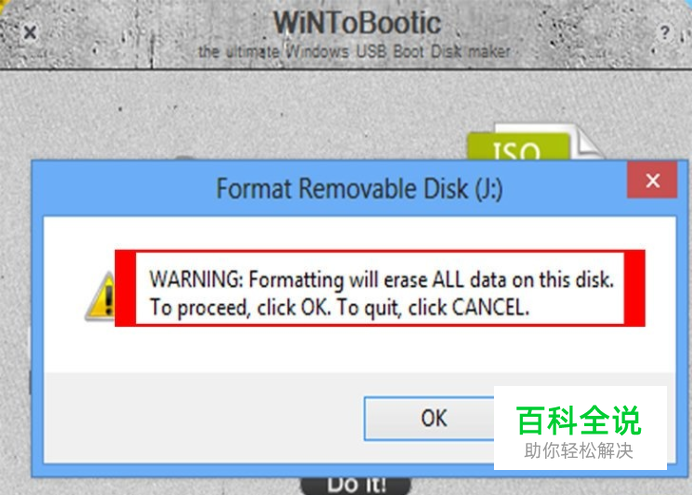Click the empty white area below the warning
Image resolution: width=692 pixels, height=495 pixels.
(360, 349)
